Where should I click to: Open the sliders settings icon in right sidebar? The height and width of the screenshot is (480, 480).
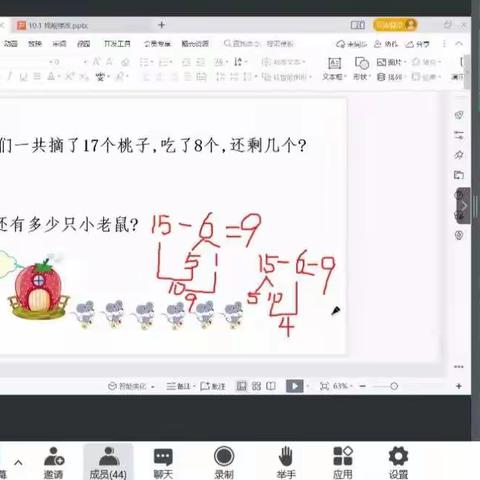tap(459, 135)
